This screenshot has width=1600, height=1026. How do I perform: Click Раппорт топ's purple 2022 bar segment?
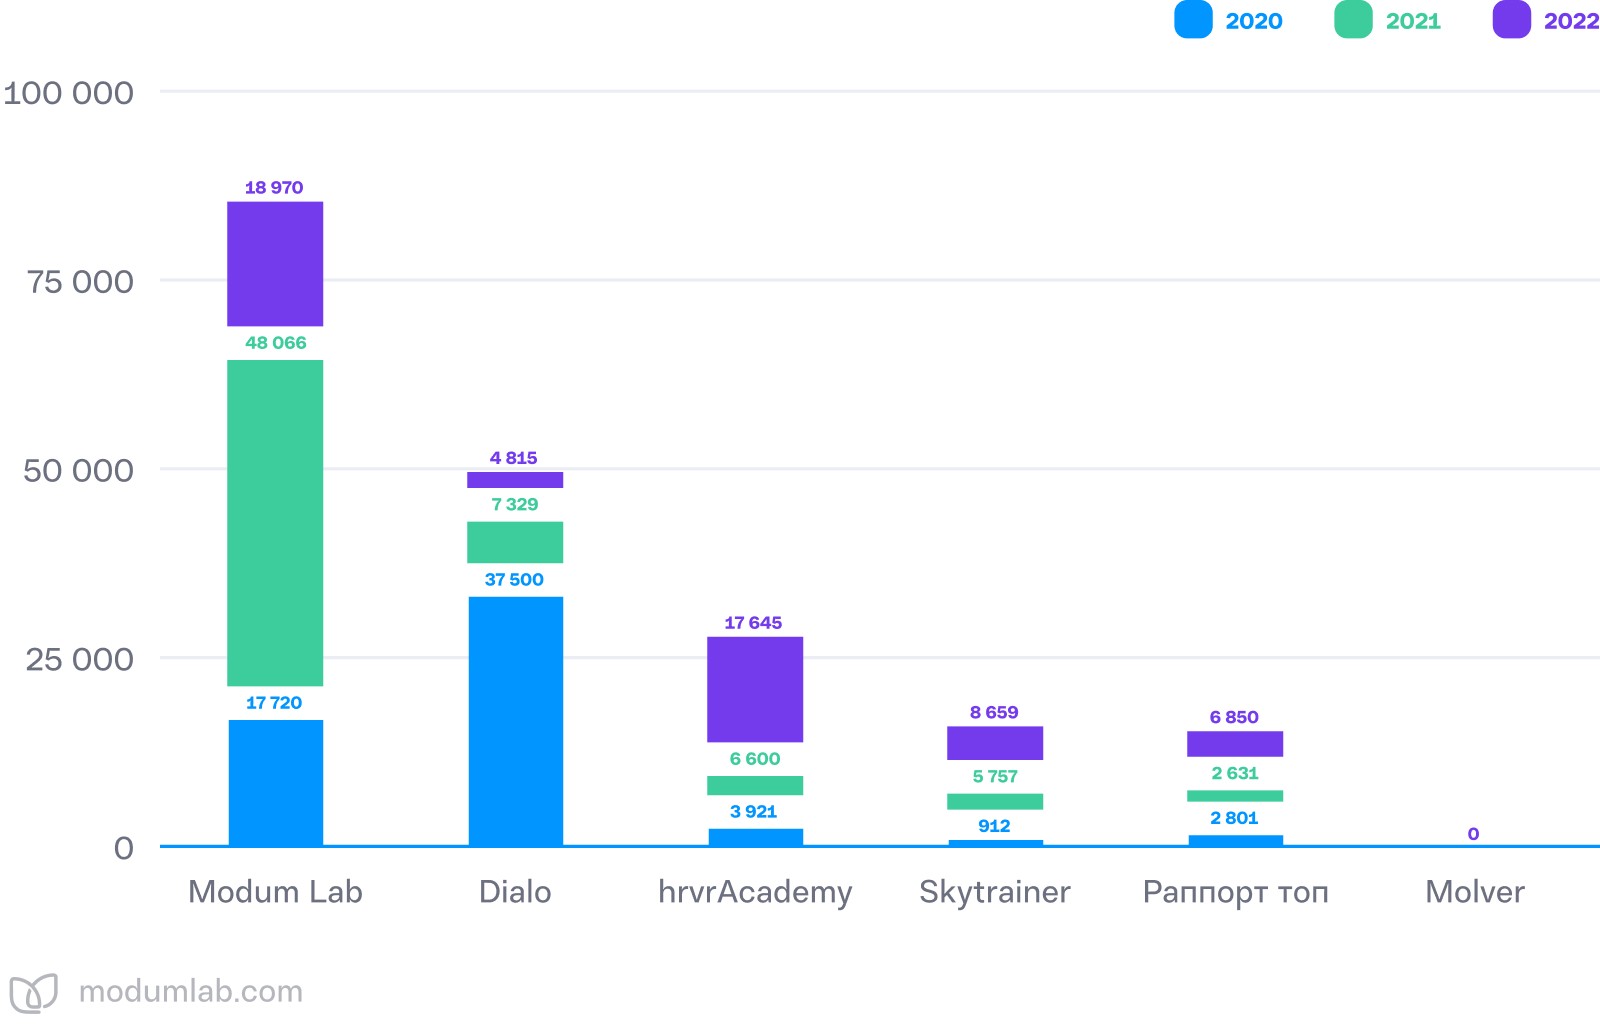pyautogui.click(x=1235, y=744)
